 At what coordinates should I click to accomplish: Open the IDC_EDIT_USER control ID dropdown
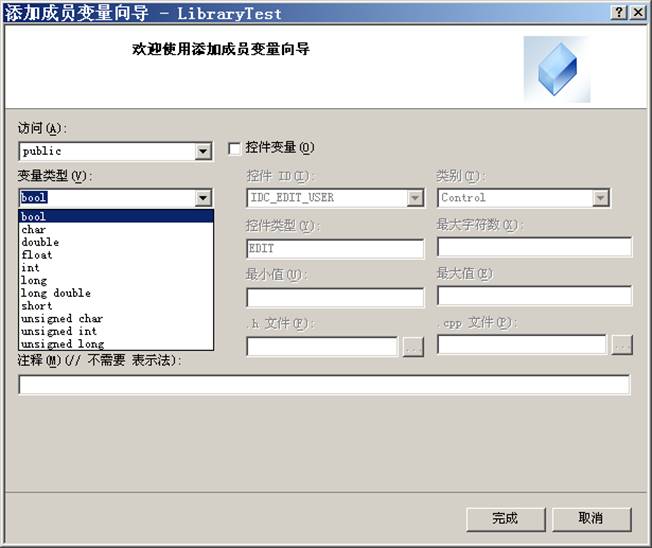point(415,198)
